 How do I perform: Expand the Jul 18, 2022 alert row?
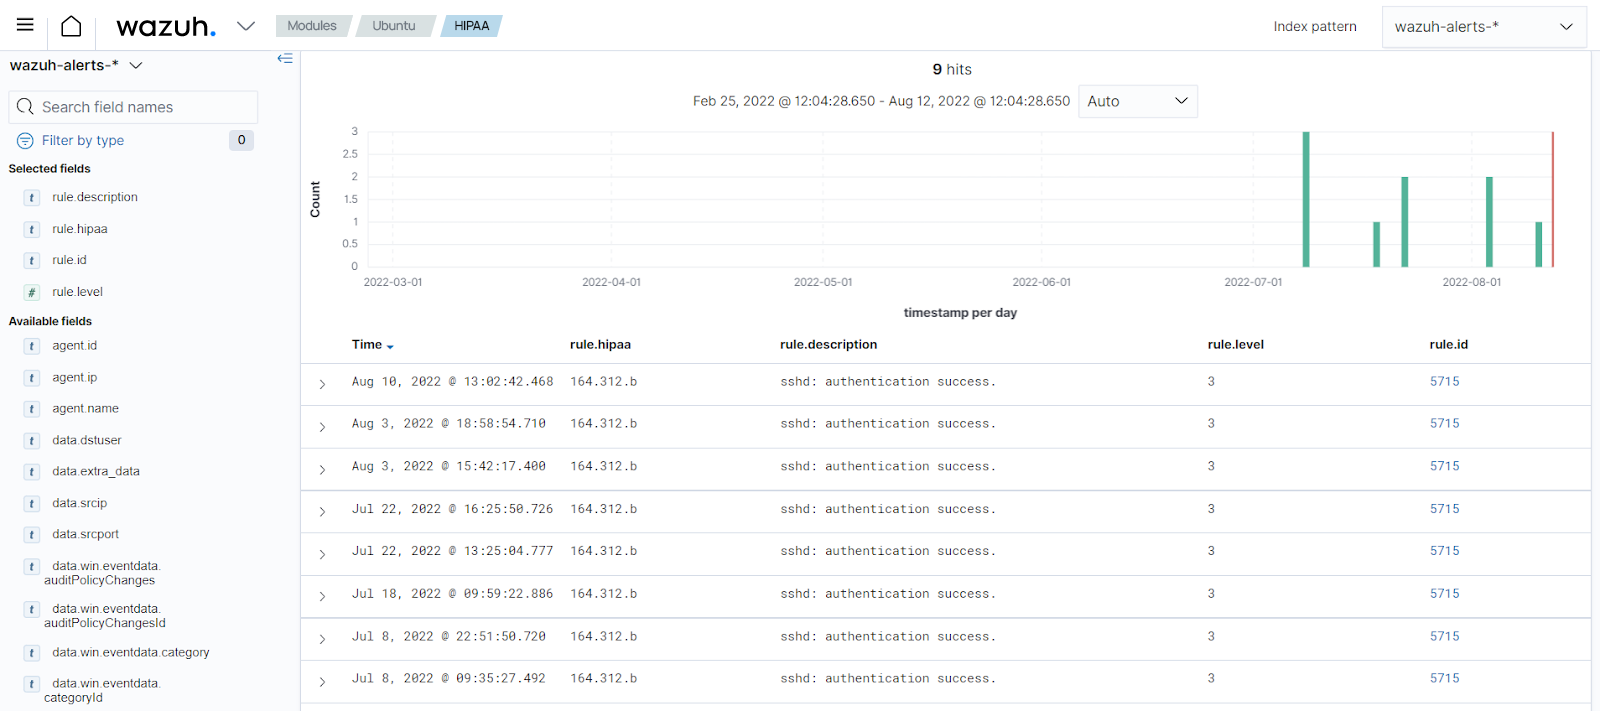pyautogui.click(x=322, y=596)
